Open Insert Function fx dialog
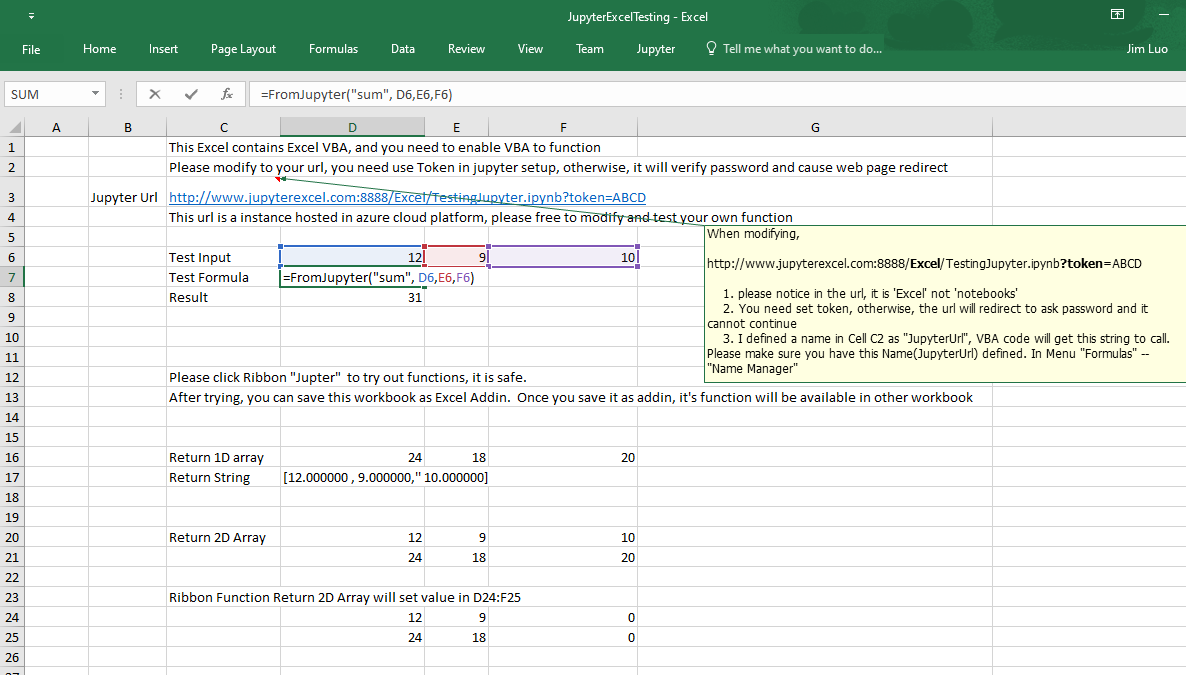This screenshot has height=675, width=1186. 227,94
